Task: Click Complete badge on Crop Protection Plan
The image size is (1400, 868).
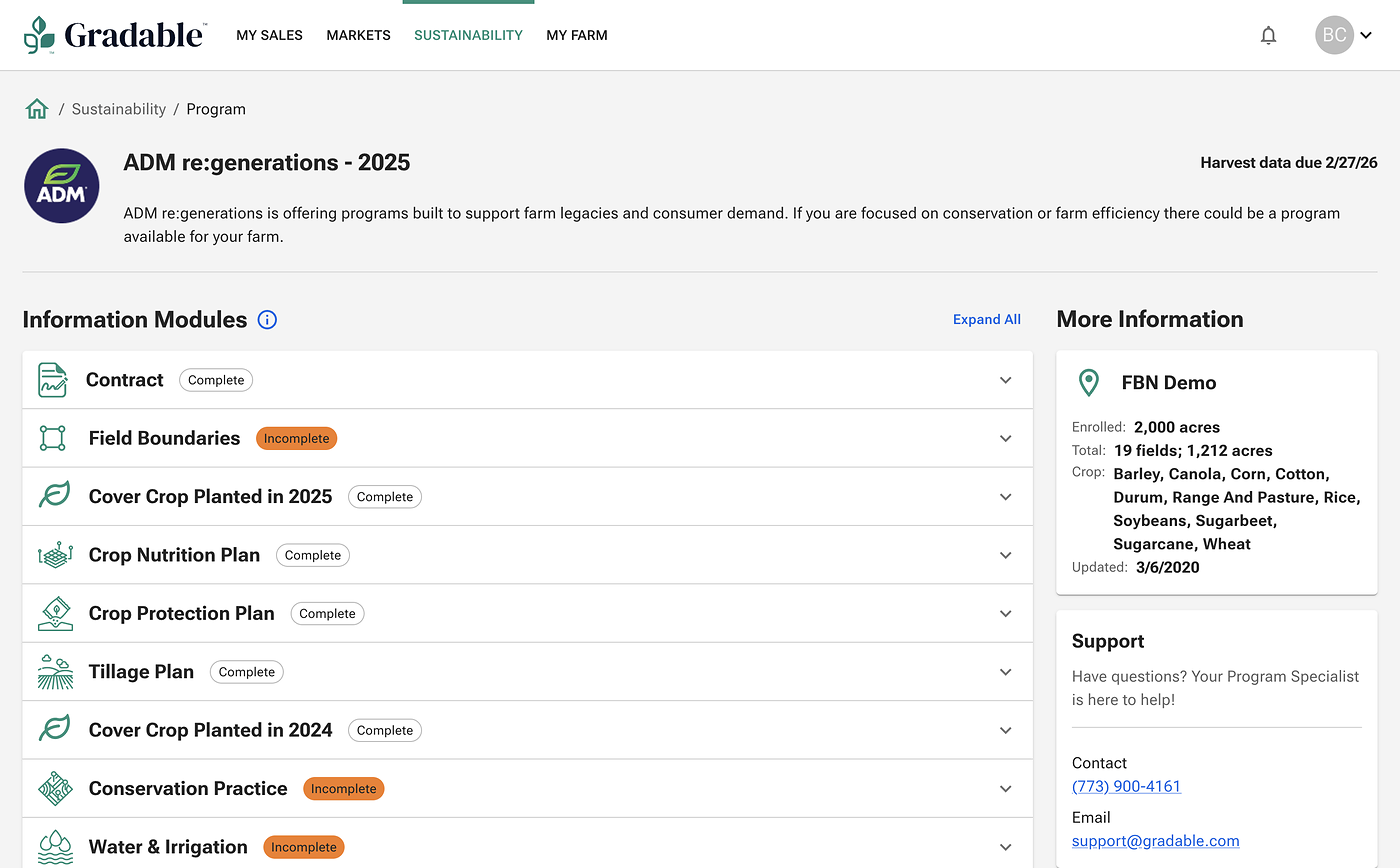Action: click(x=328, y=613)
